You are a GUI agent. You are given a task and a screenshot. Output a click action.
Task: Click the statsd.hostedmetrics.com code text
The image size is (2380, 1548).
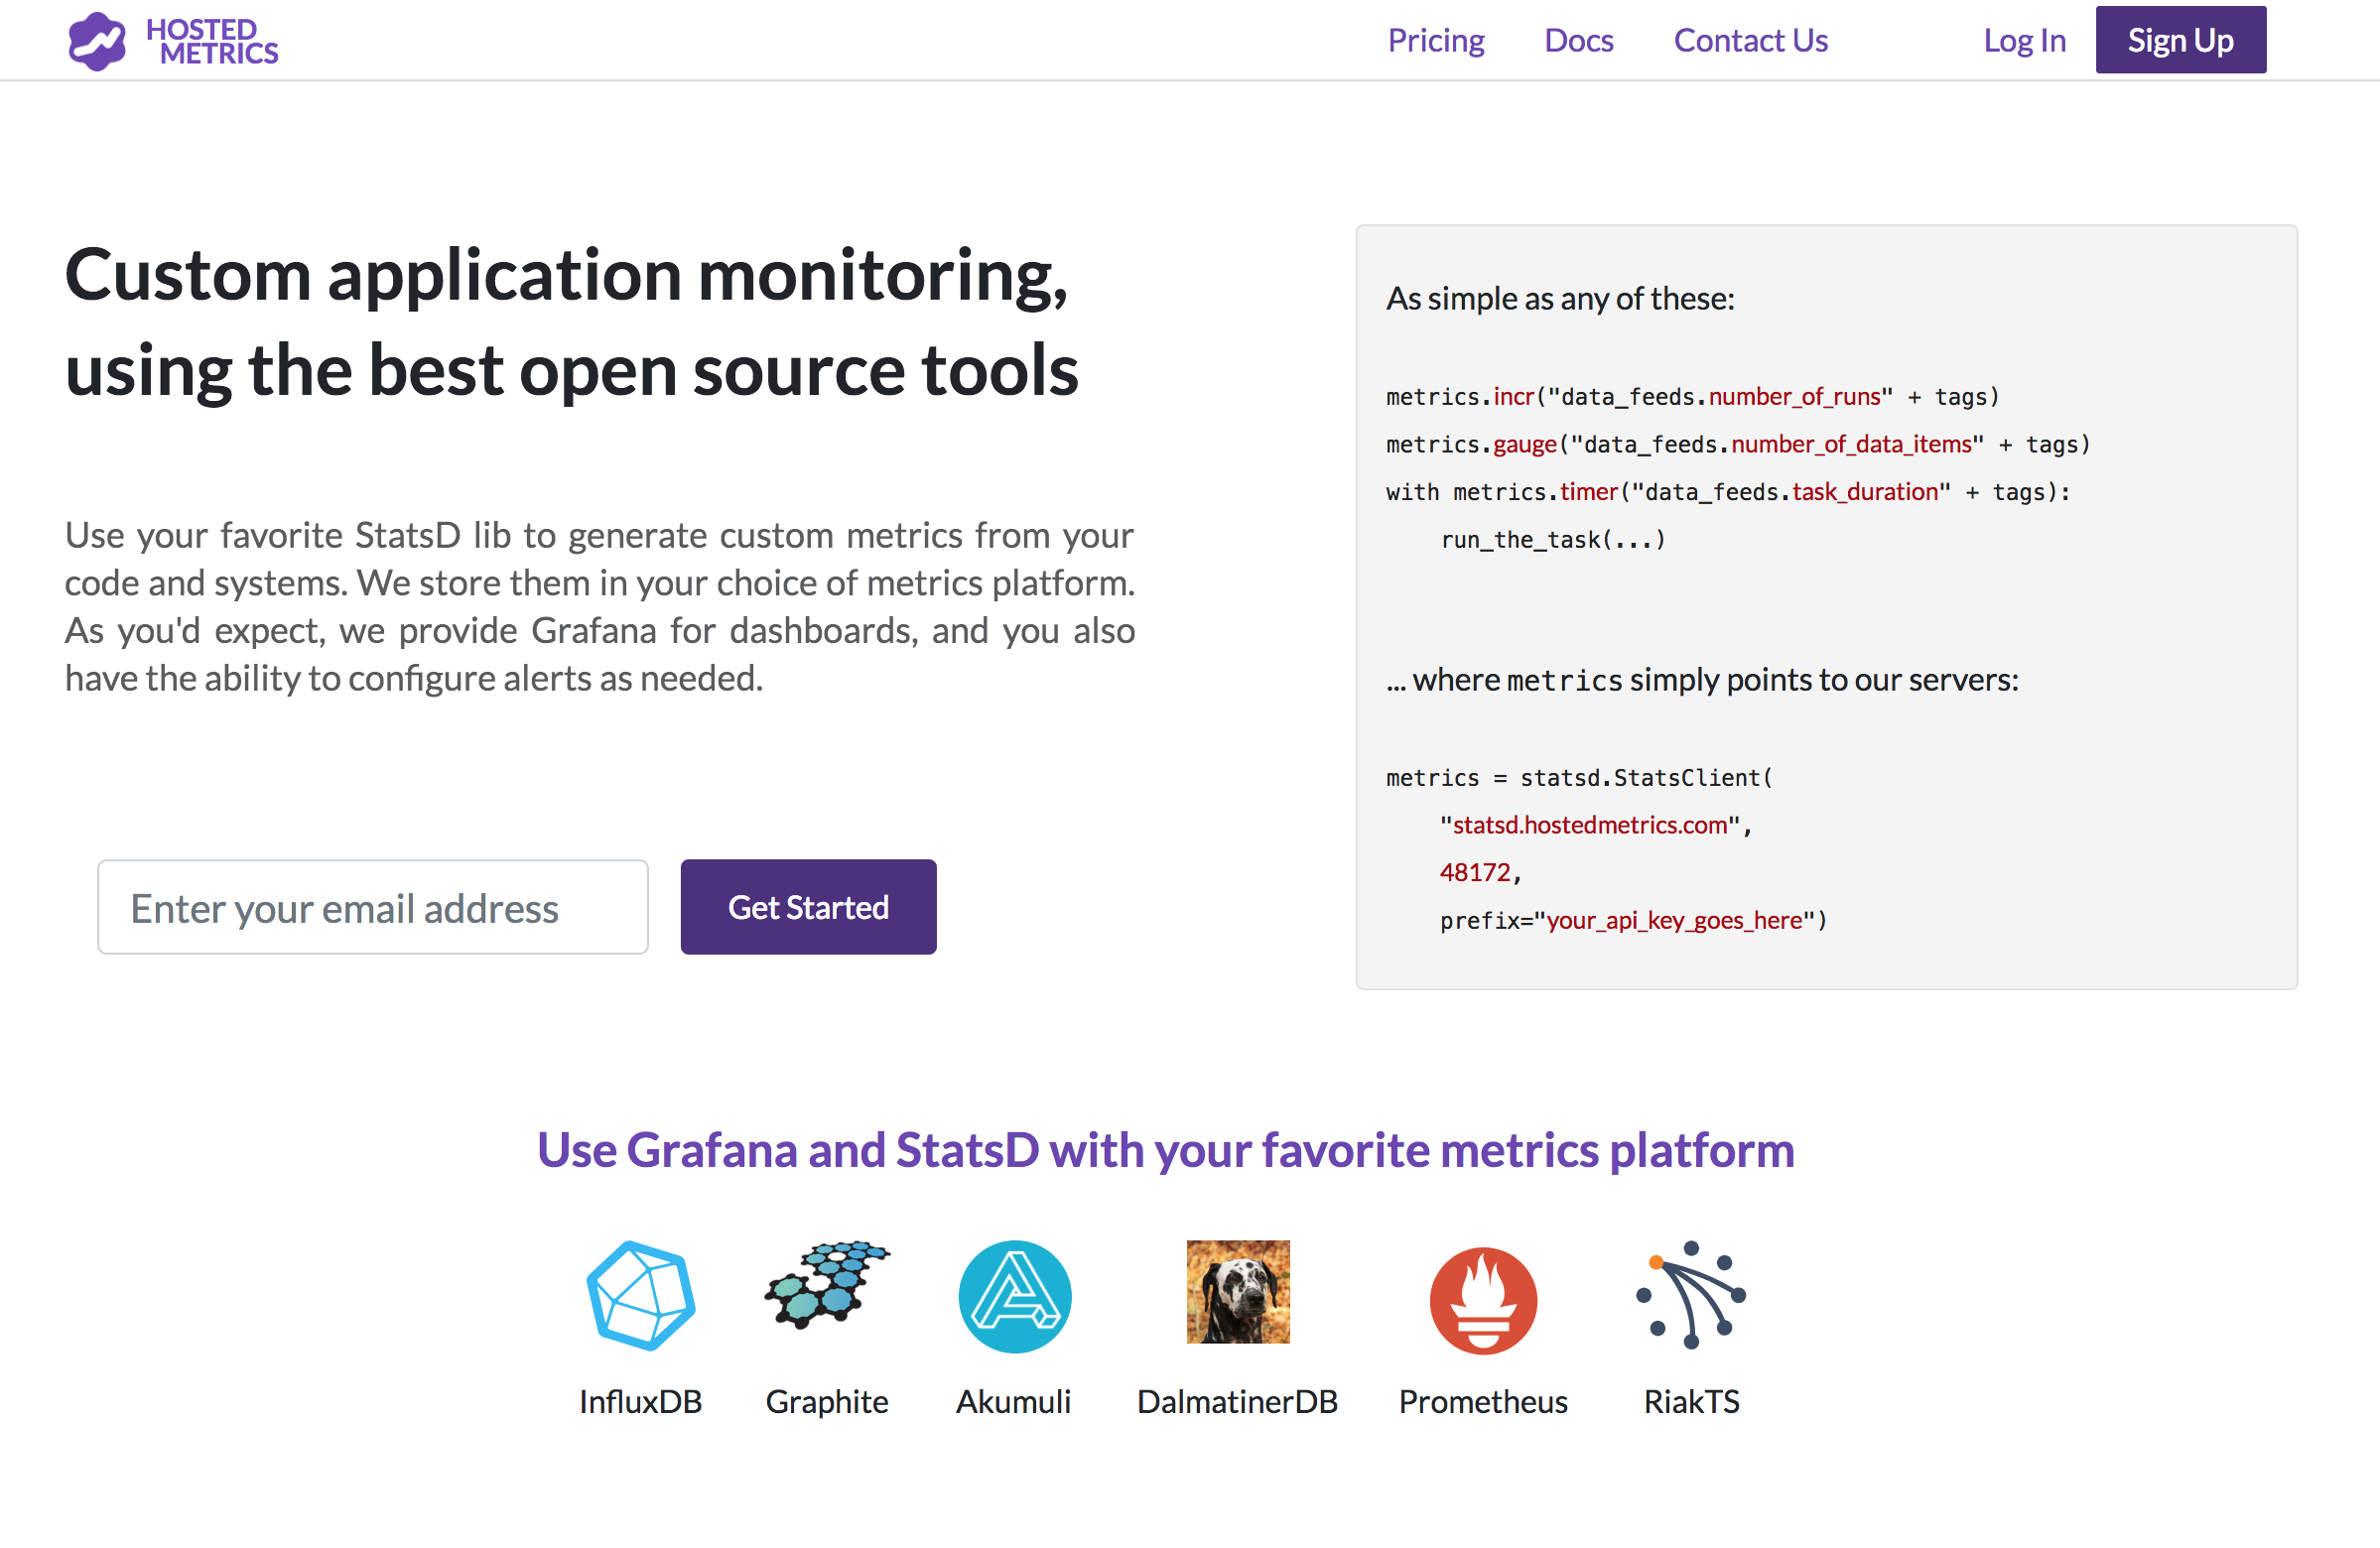(1588, 824)
